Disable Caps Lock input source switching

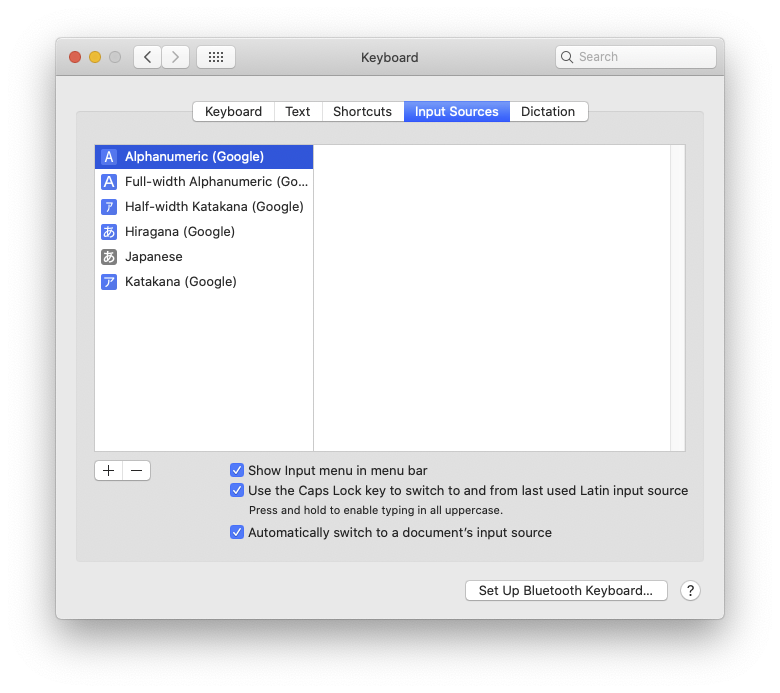coord(237,491)
